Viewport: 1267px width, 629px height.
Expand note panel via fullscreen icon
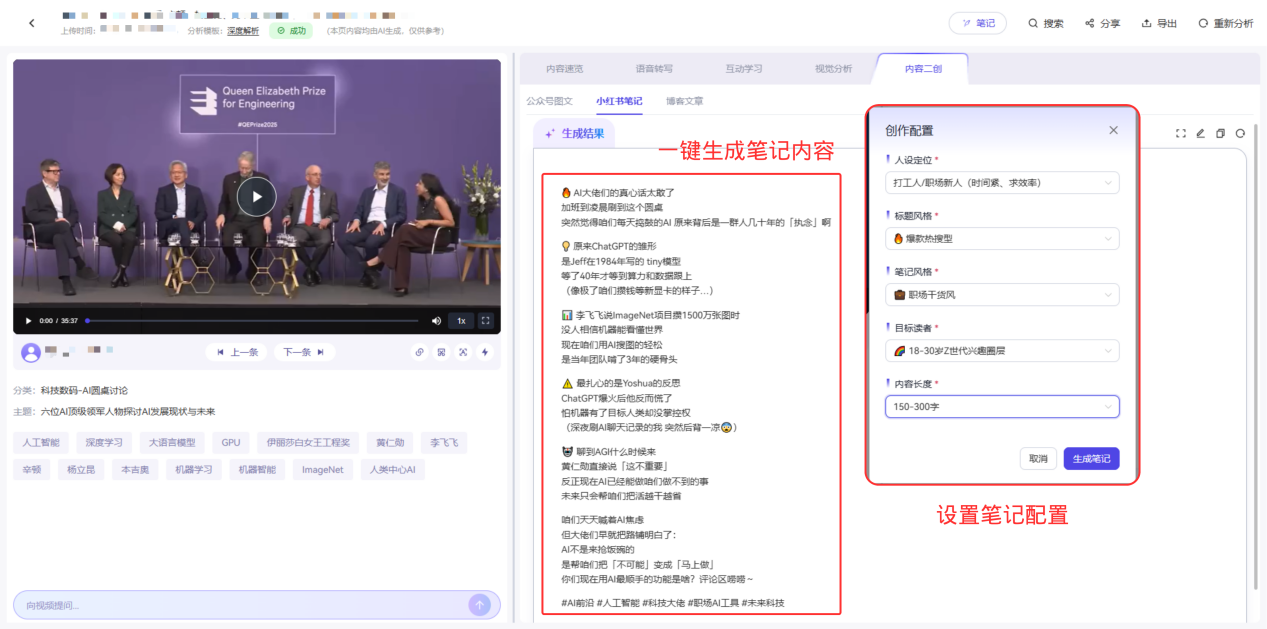(1181, 132)
